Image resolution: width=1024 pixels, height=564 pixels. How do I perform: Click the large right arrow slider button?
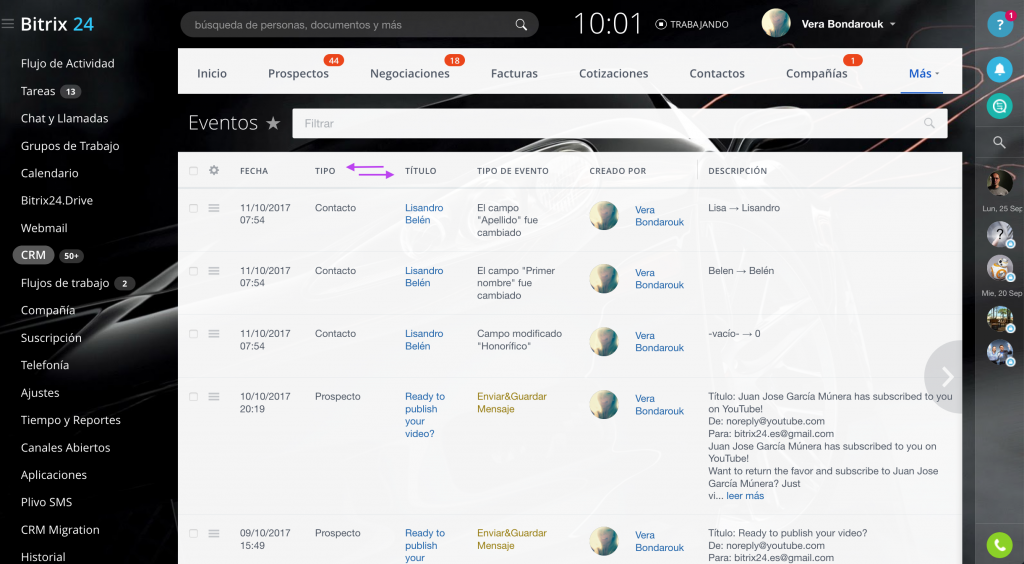click(x=944, y=377)
